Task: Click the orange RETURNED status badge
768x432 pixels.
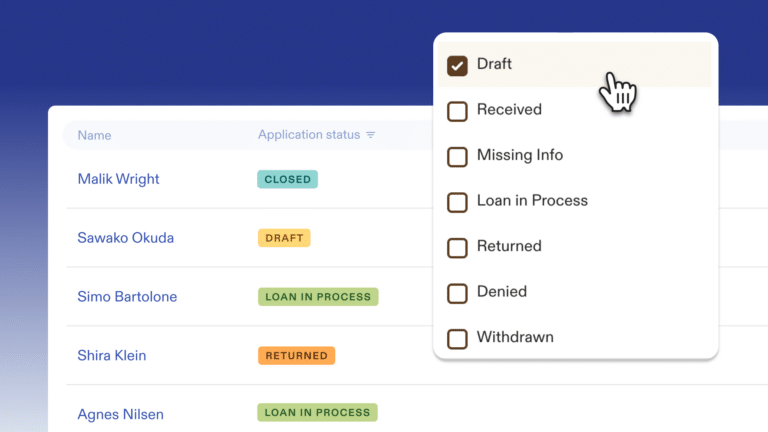Action: (296, 355)
